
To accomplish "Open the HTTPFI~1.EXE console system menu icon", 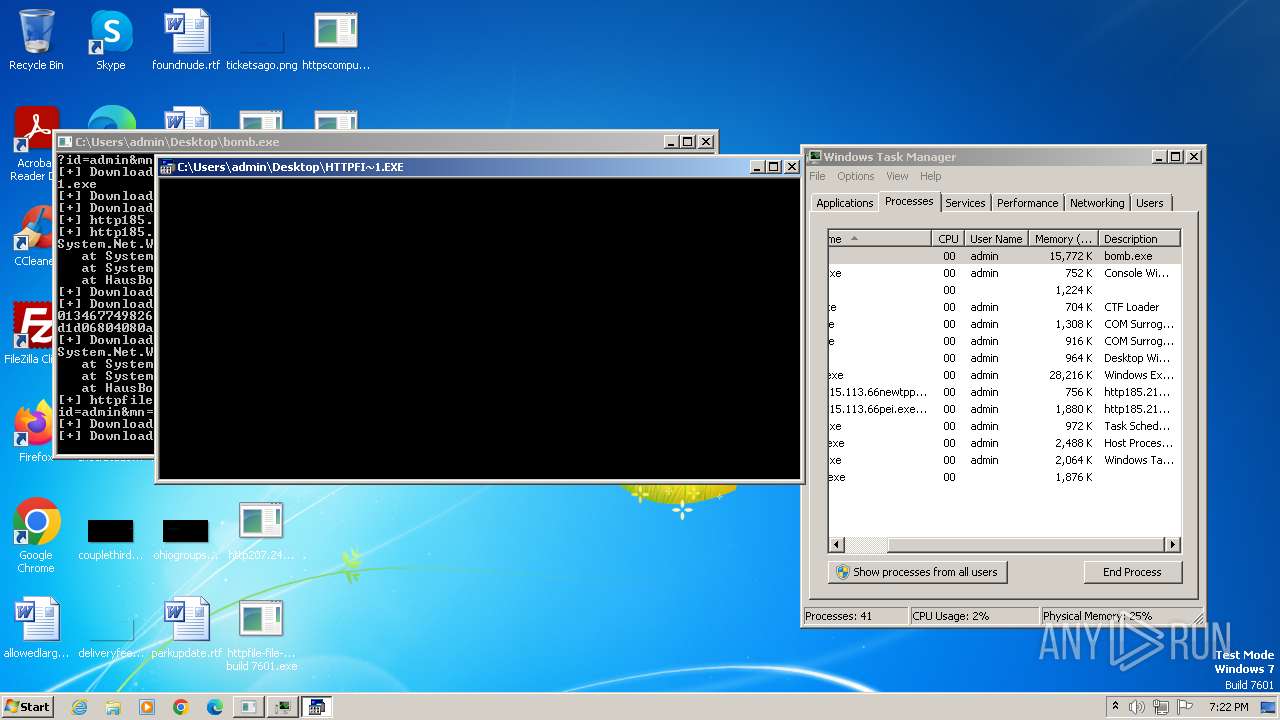I will point(167,167).
